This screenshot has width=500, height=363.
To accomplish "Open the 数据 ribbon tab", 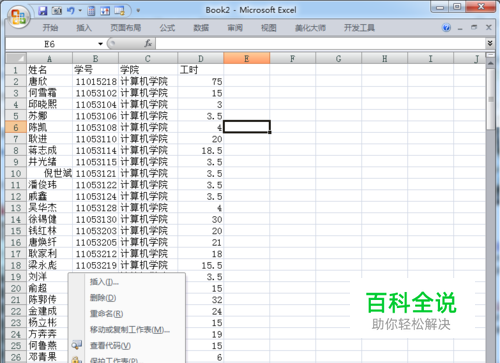I will tap(201, 28).
